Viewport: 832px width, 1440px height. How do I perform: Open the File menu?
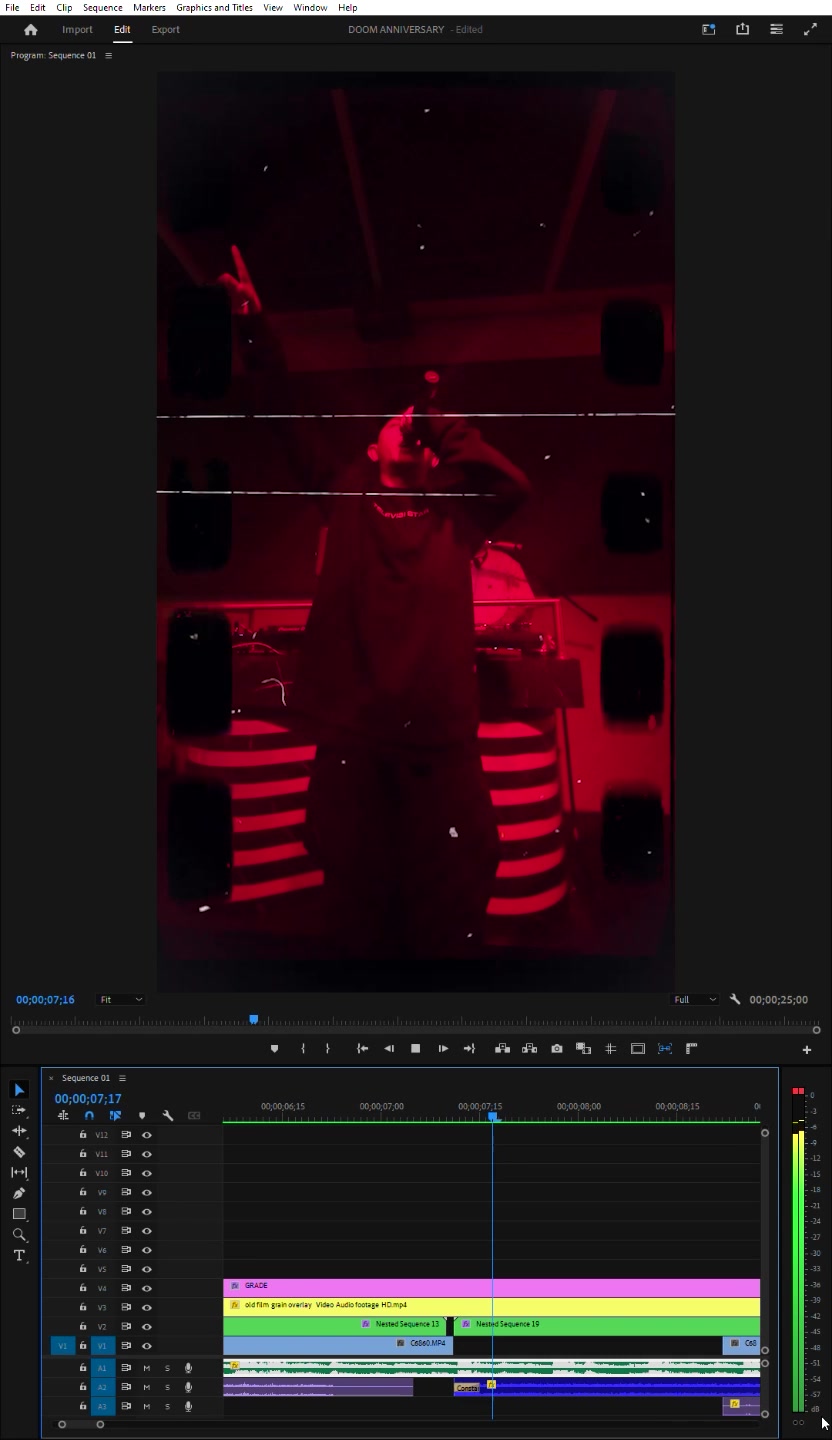click(x=12, y=7)
